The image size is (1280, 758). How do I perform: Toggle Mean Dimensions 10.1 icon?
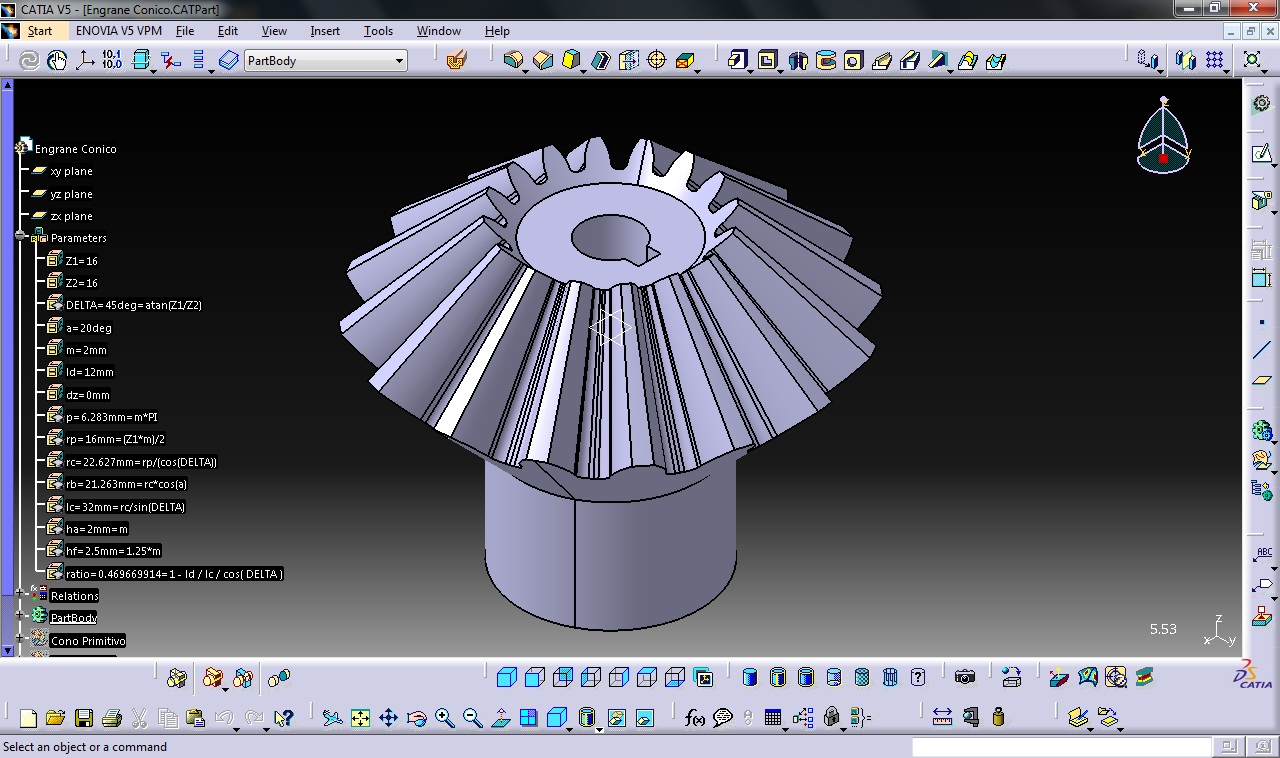[112, 61]
